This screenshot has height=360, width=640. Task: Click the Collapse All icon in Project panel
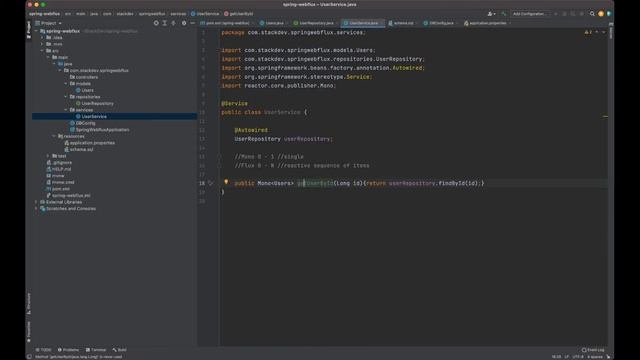(x=174, y=23)
